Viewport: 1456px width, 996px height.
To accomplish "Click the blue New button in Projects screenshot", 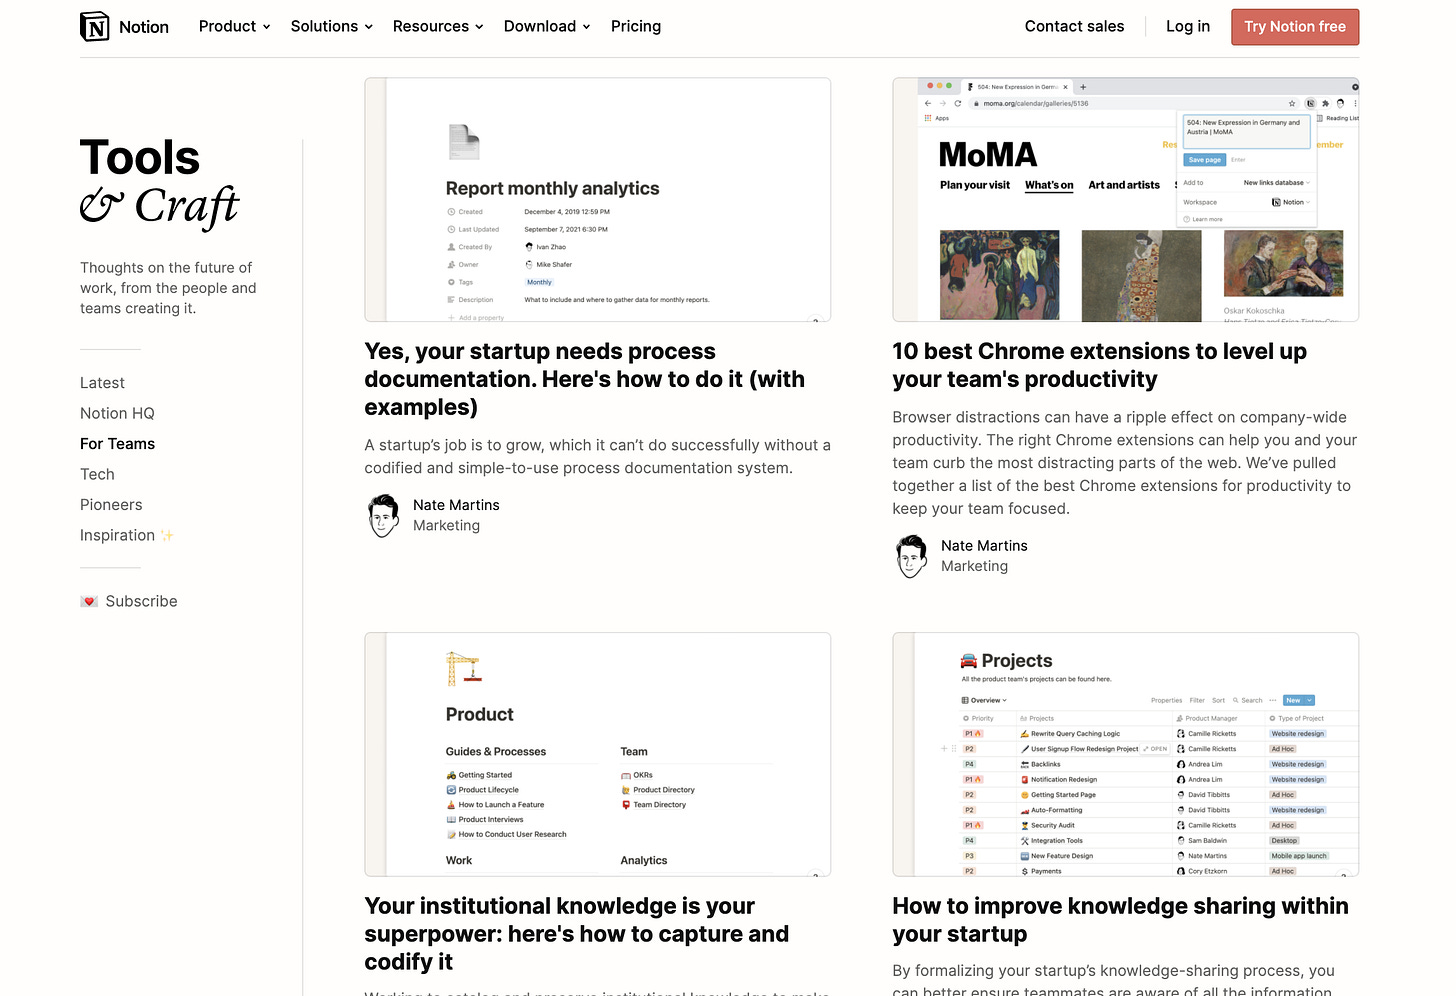I will [x=1299, y=700].
